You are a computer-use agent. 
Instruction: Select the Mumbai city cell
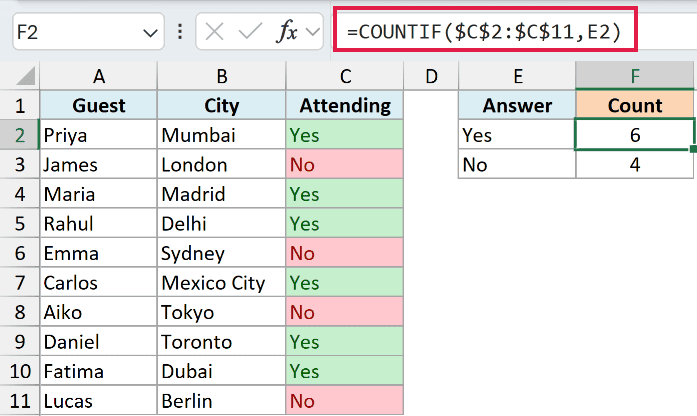(x=221, y=135)
